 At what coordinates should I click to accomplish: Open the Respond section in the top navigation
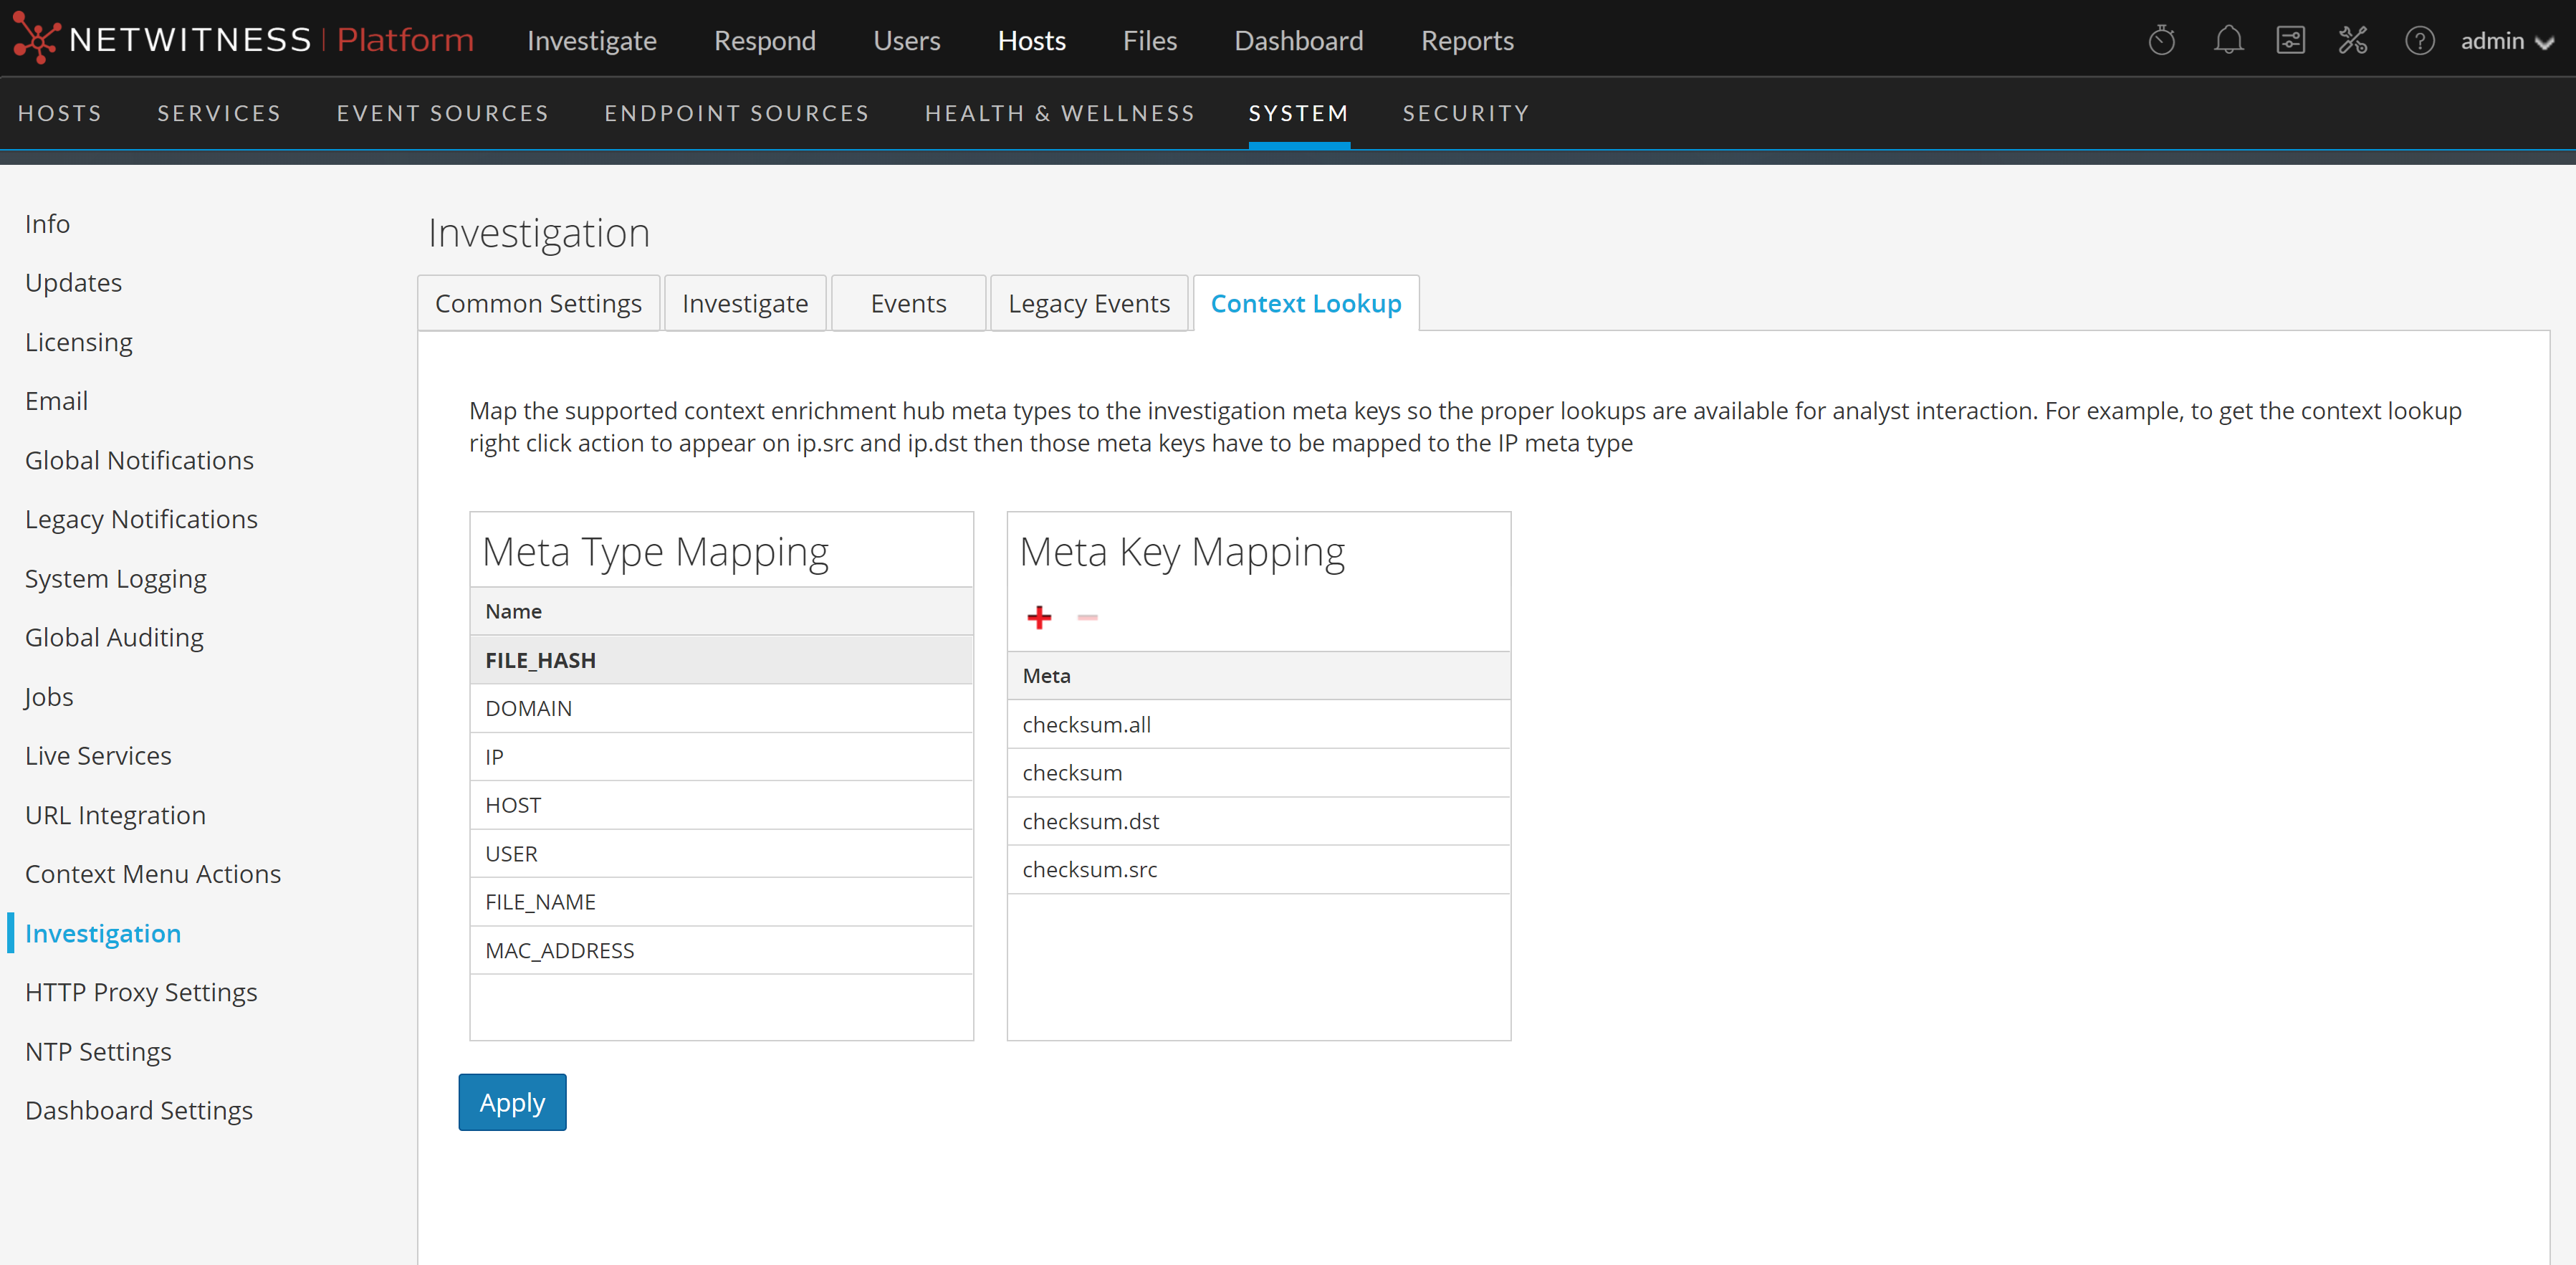764,40
